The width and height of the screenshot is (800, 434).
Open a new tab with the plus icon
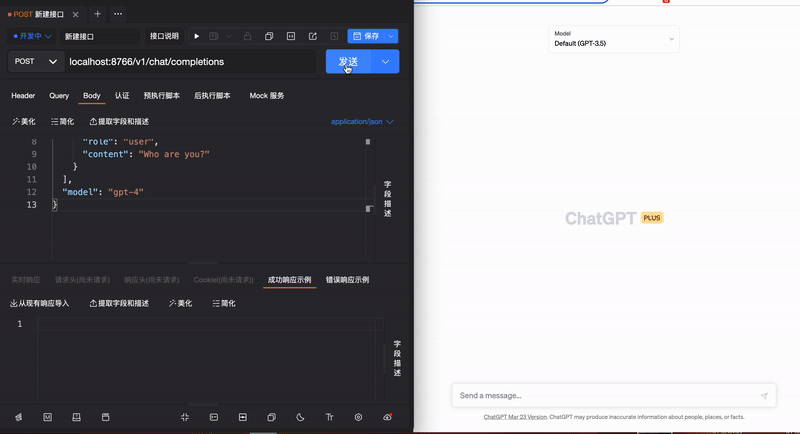(97, 14)
